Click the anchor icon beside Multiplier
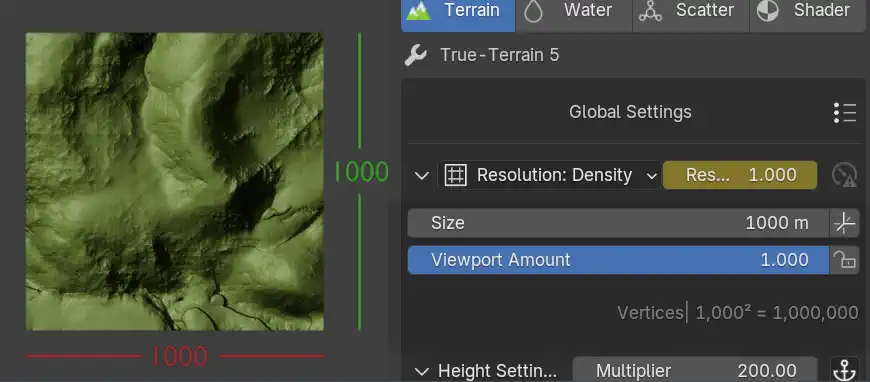 pyautogui.click(x=844, y=370)
